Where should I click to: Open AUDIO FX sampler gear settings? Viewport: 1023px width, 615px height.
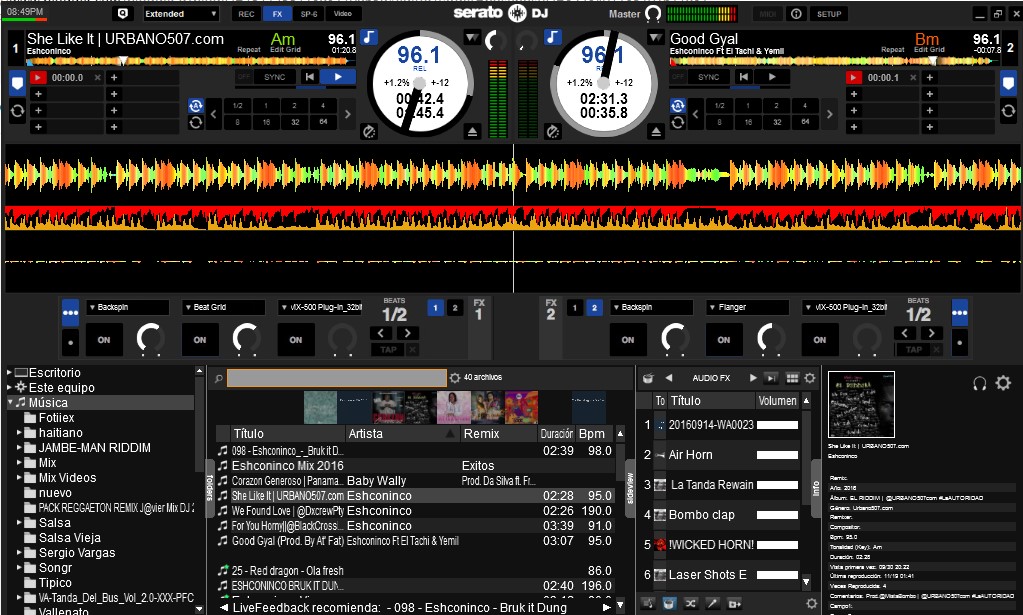(810, 378)
